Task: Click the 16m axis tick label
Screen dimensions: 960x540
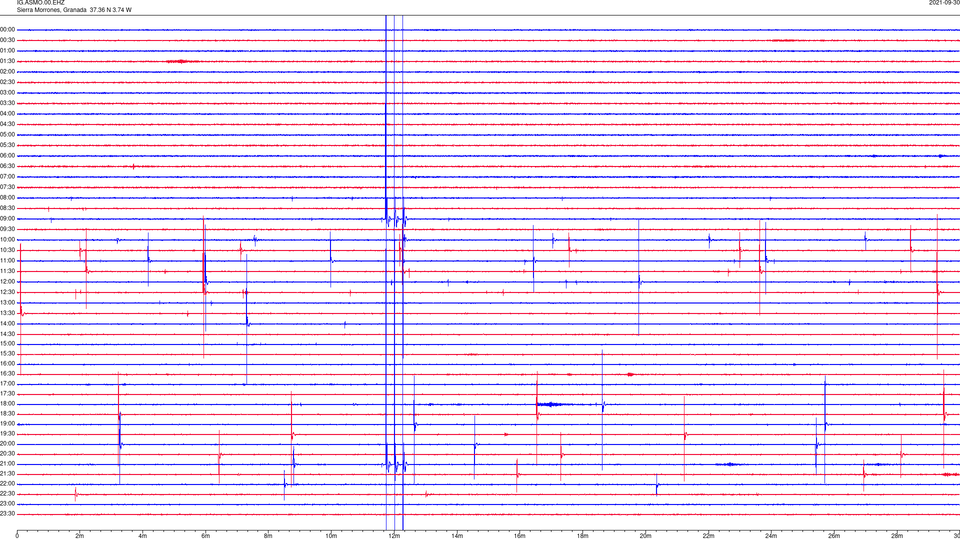Action: [x=520, y=536]
